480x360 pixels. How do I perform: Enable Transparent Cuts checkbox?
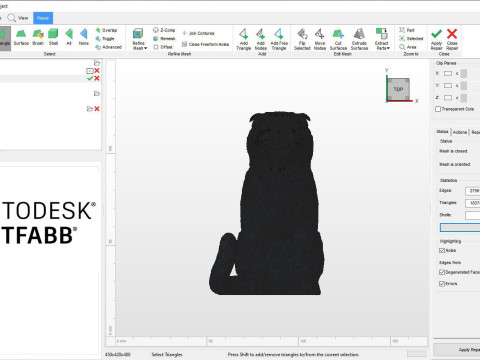[x=438, y=109]
